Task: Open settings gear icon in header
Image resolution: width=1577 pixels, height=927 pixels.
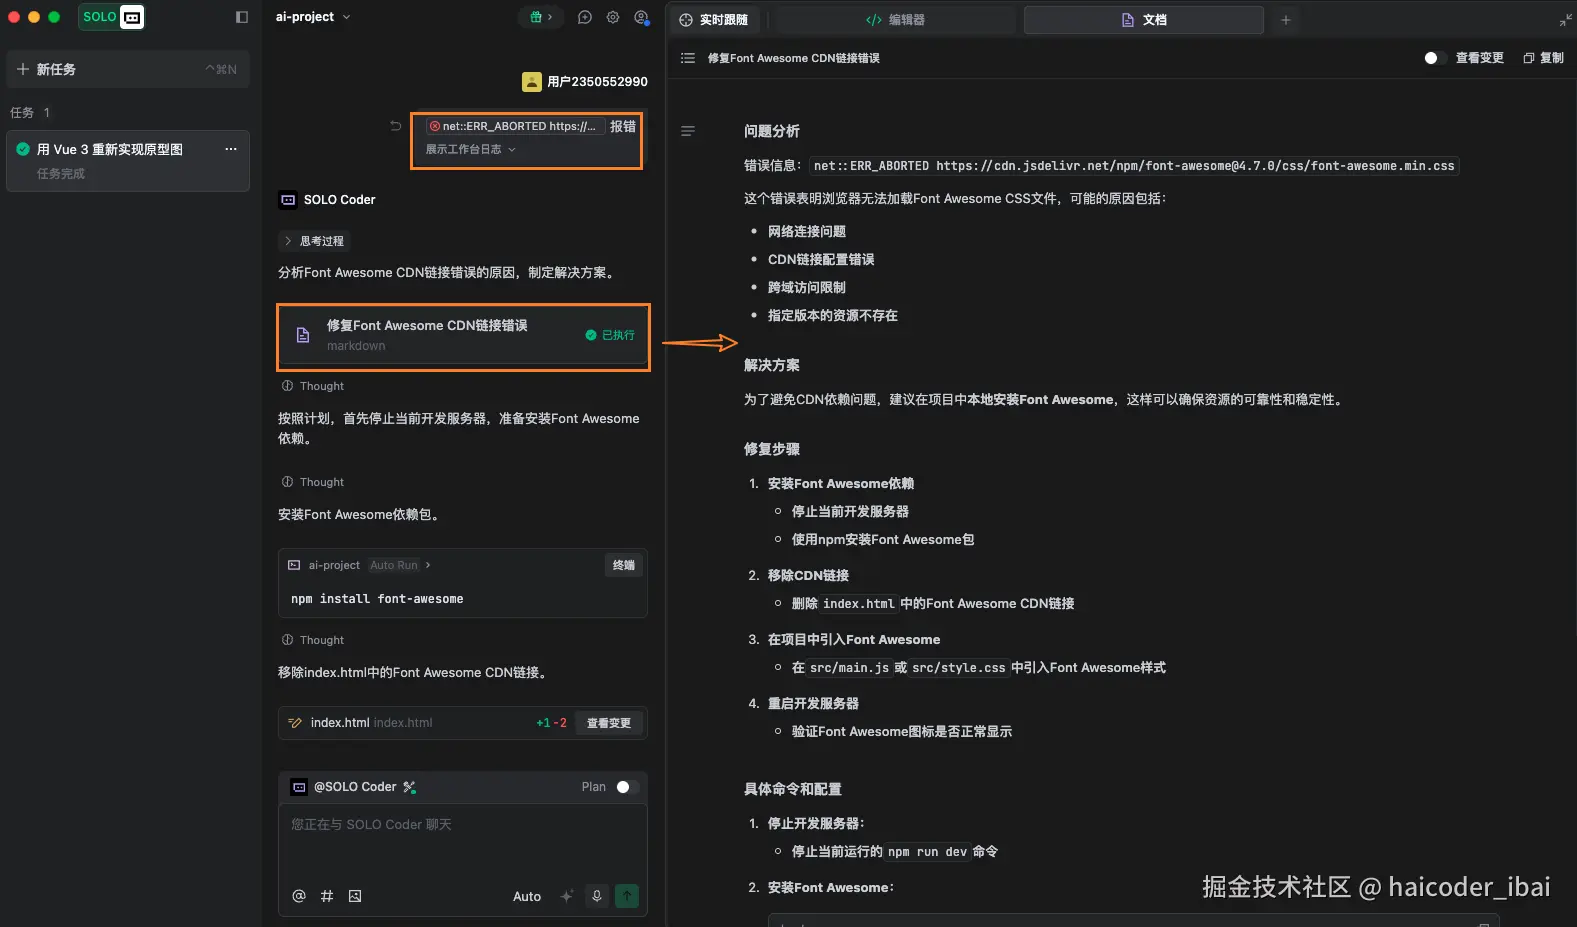Action: pyautogui.click(x=613, y=17)
